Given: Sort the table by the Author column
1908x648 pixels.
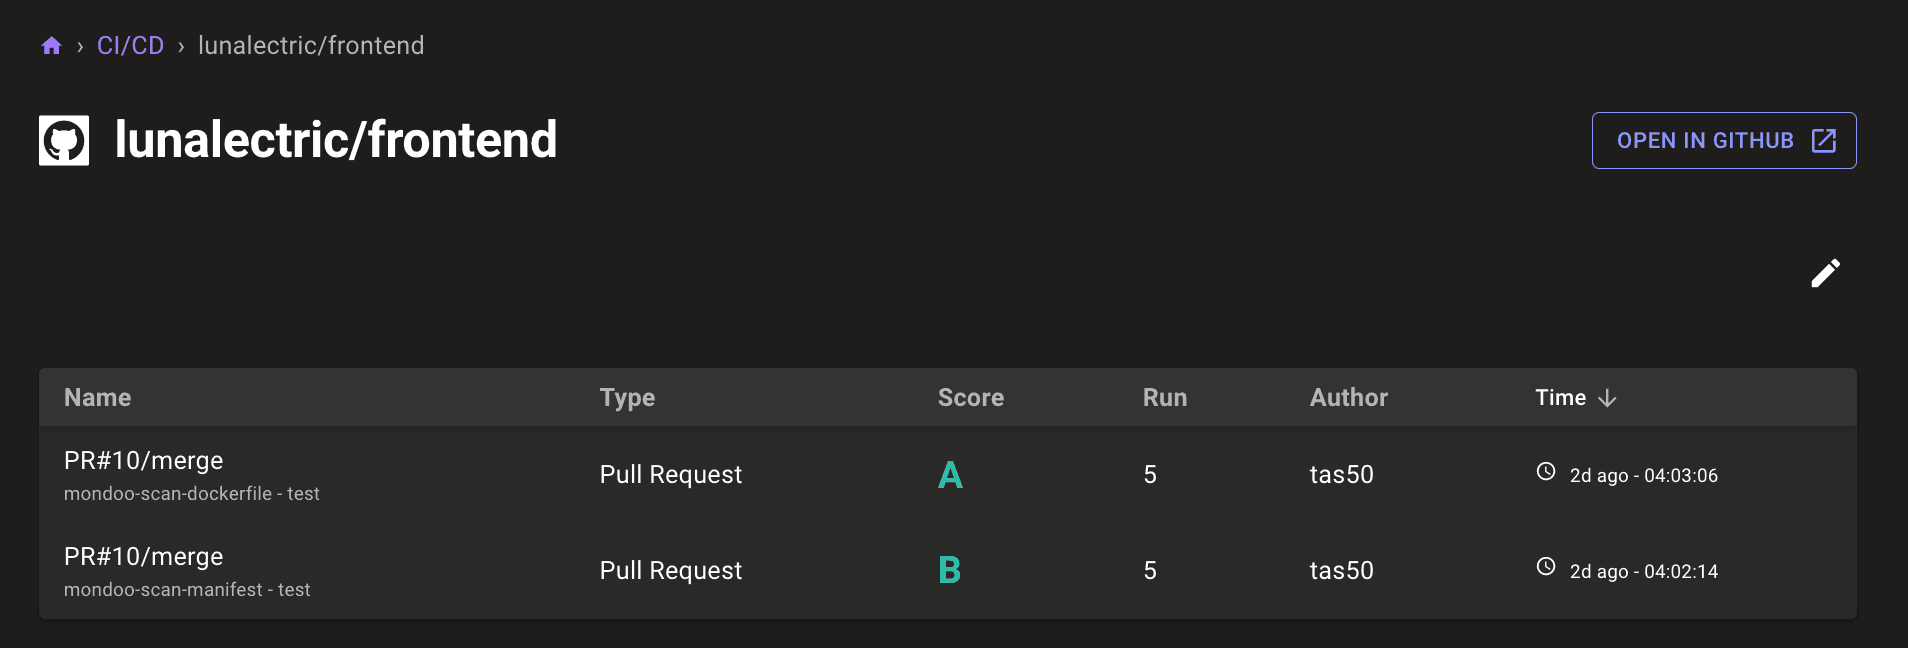Looking at the screenshot, I should [x=1348, y=397].
